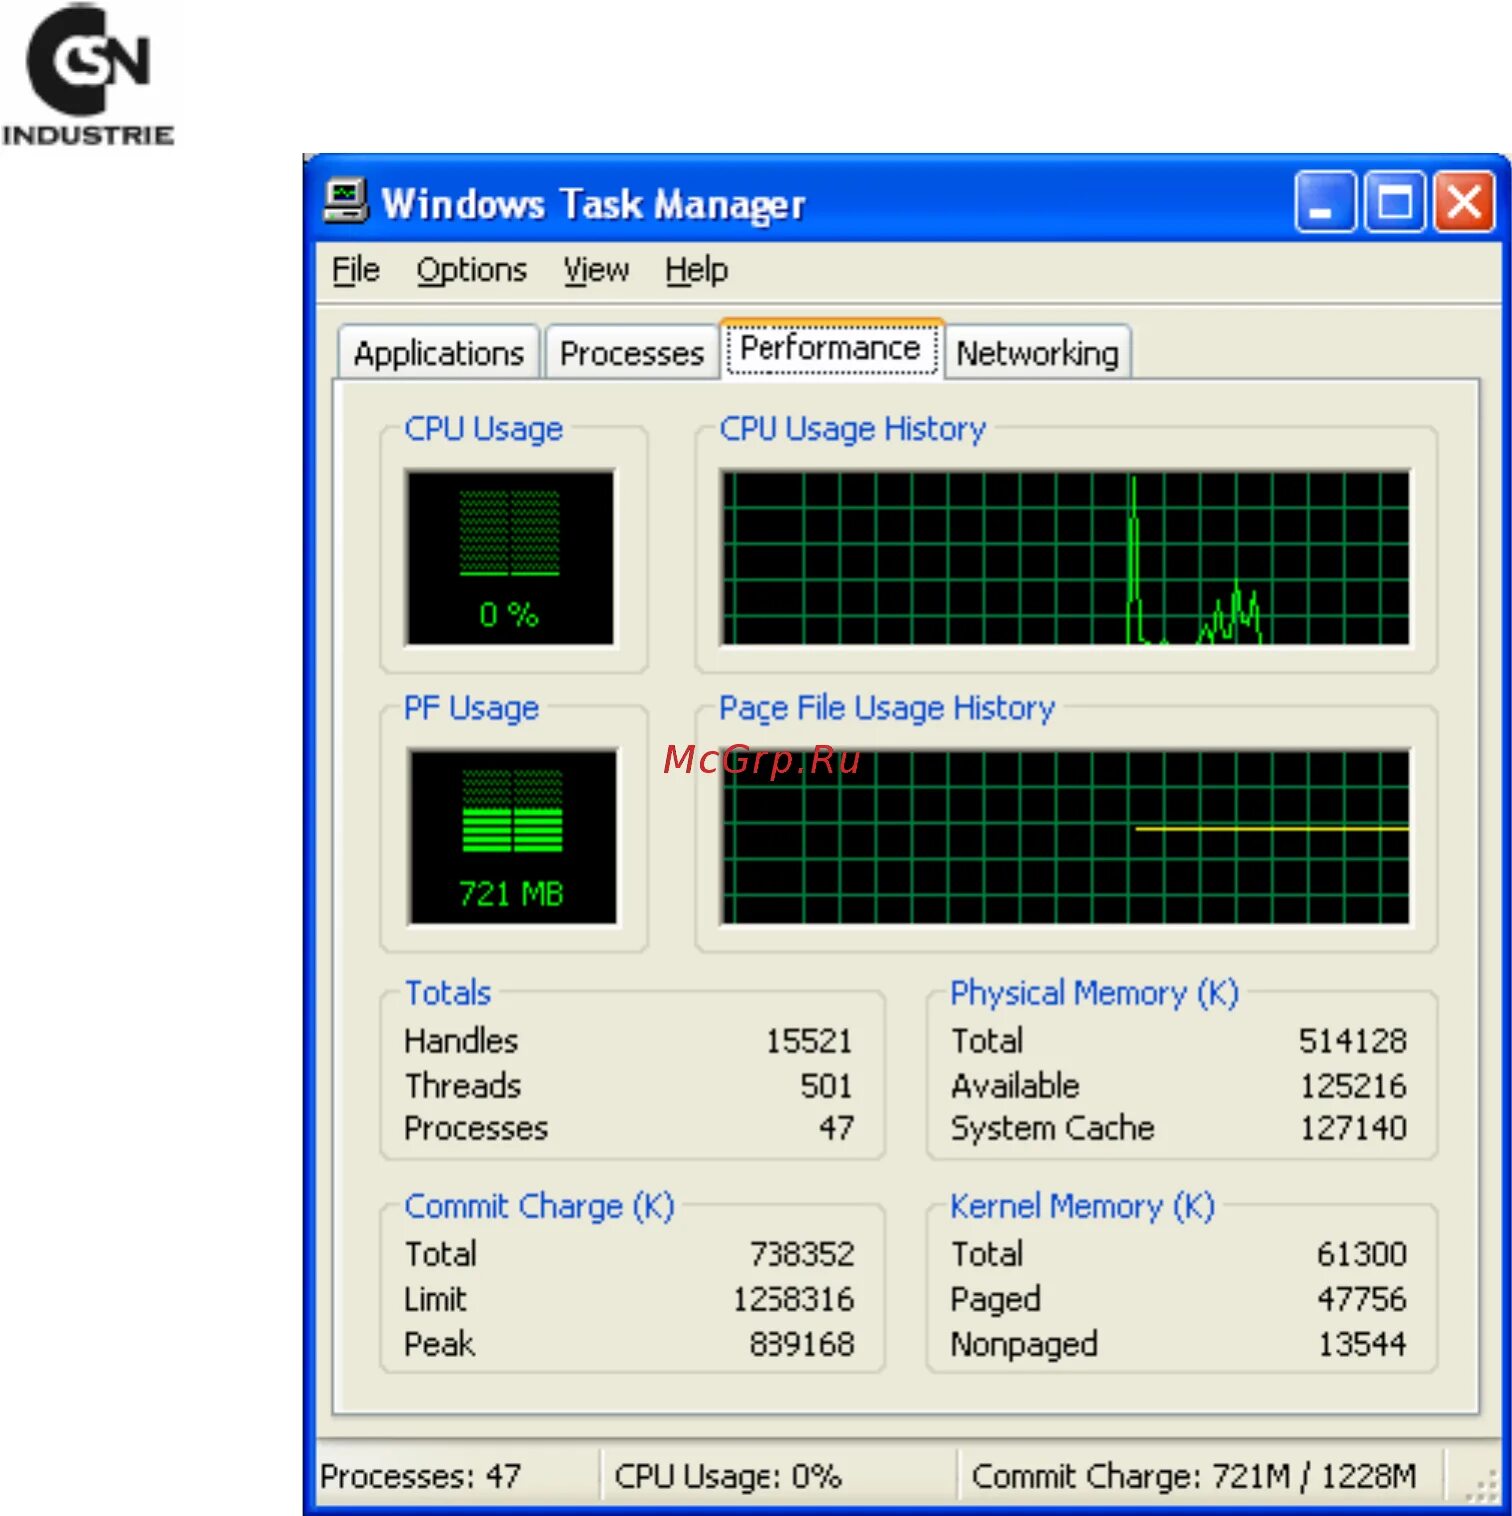Screen dimensions: 1512x1516
Task: Click the Processes total value 47
Action: click(837, 1129)
